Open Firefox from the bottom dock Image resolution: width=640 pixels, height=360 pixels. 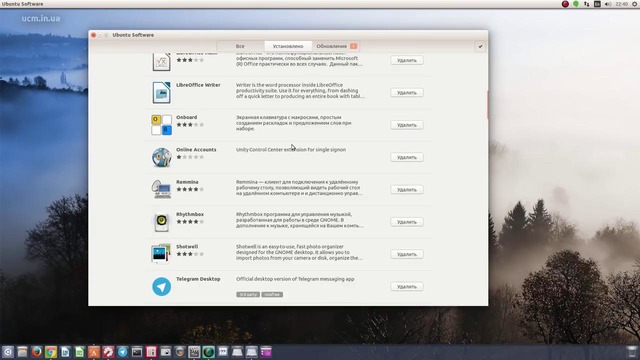36,352
